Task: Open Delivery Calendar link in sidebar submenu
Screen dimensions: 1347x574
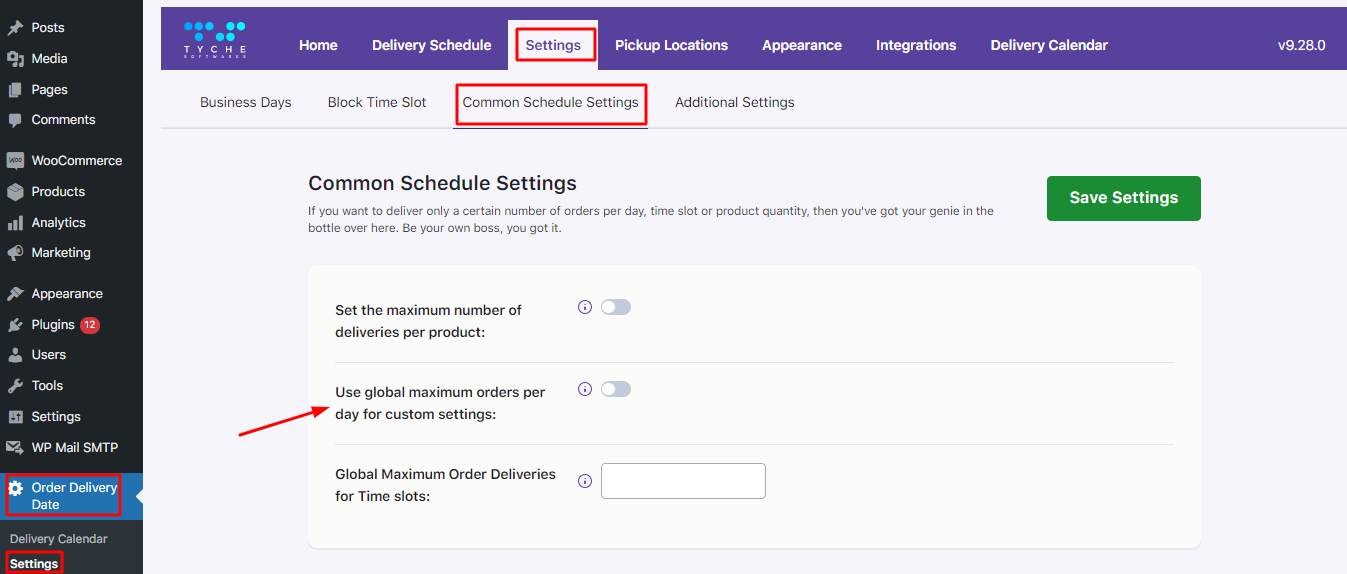Action: 59,539
